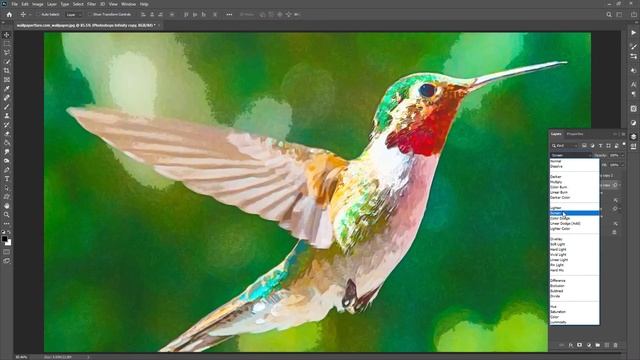Choose Normal blend mode
This screenshot has width=640, height=360.
pos(574,161)
